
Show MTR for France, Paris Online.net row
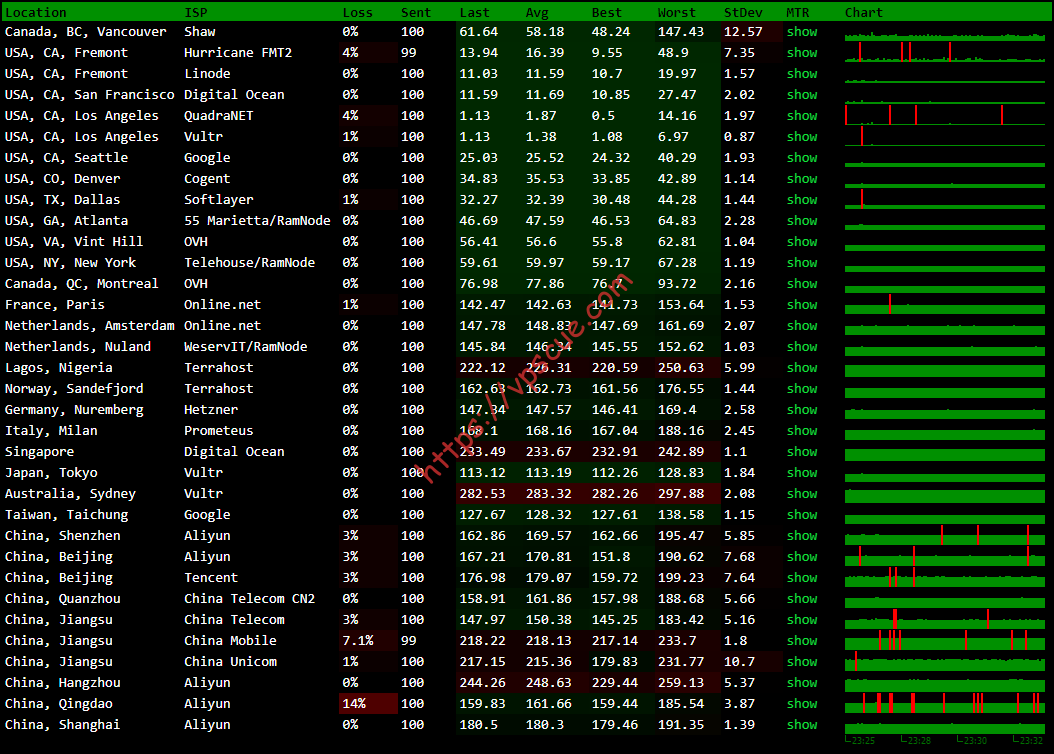click(x=802, y=304)
